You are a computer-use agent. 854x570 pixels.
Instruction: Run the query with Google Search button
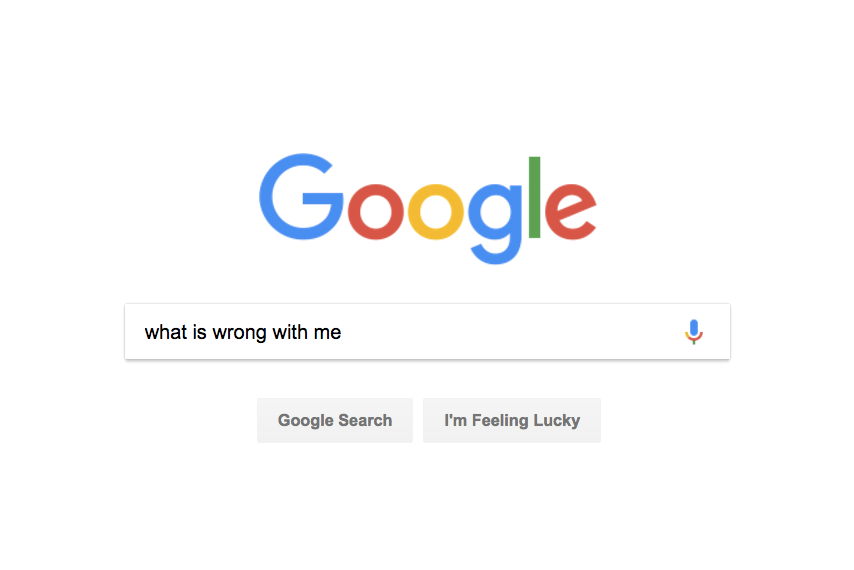(335, 420)
